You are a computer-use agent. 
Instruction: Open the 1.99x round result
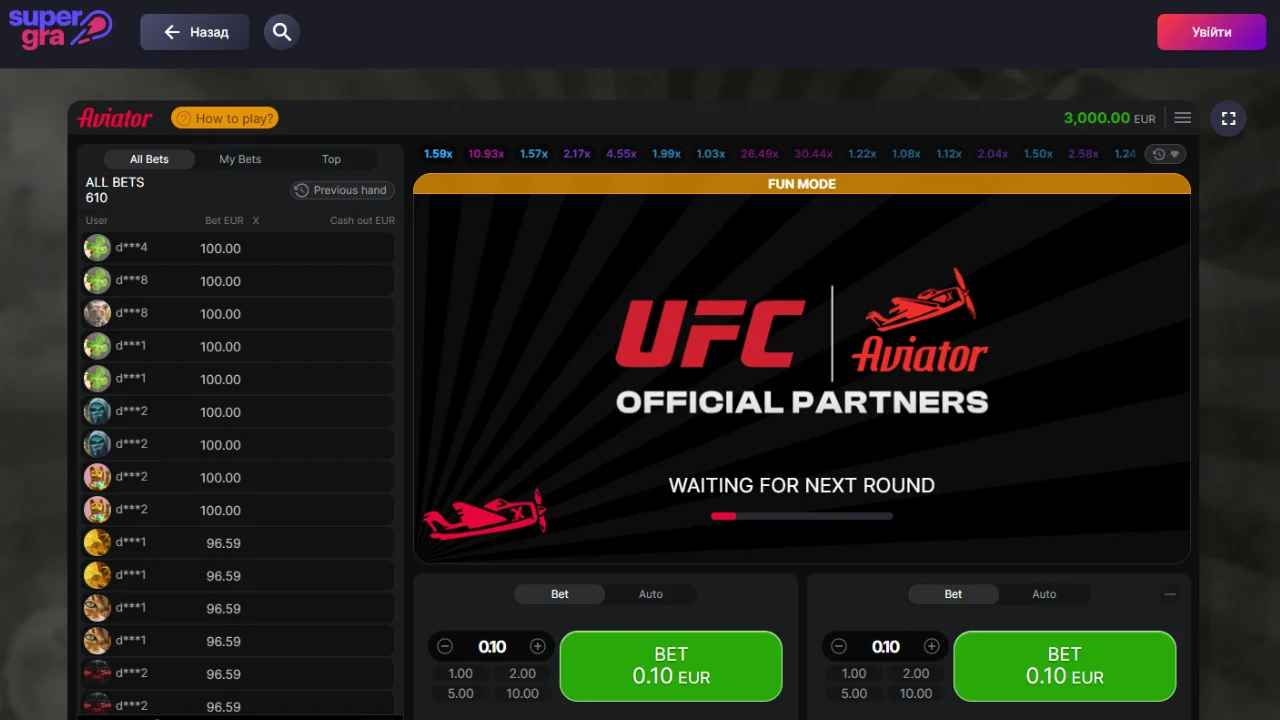click(666, 154)
